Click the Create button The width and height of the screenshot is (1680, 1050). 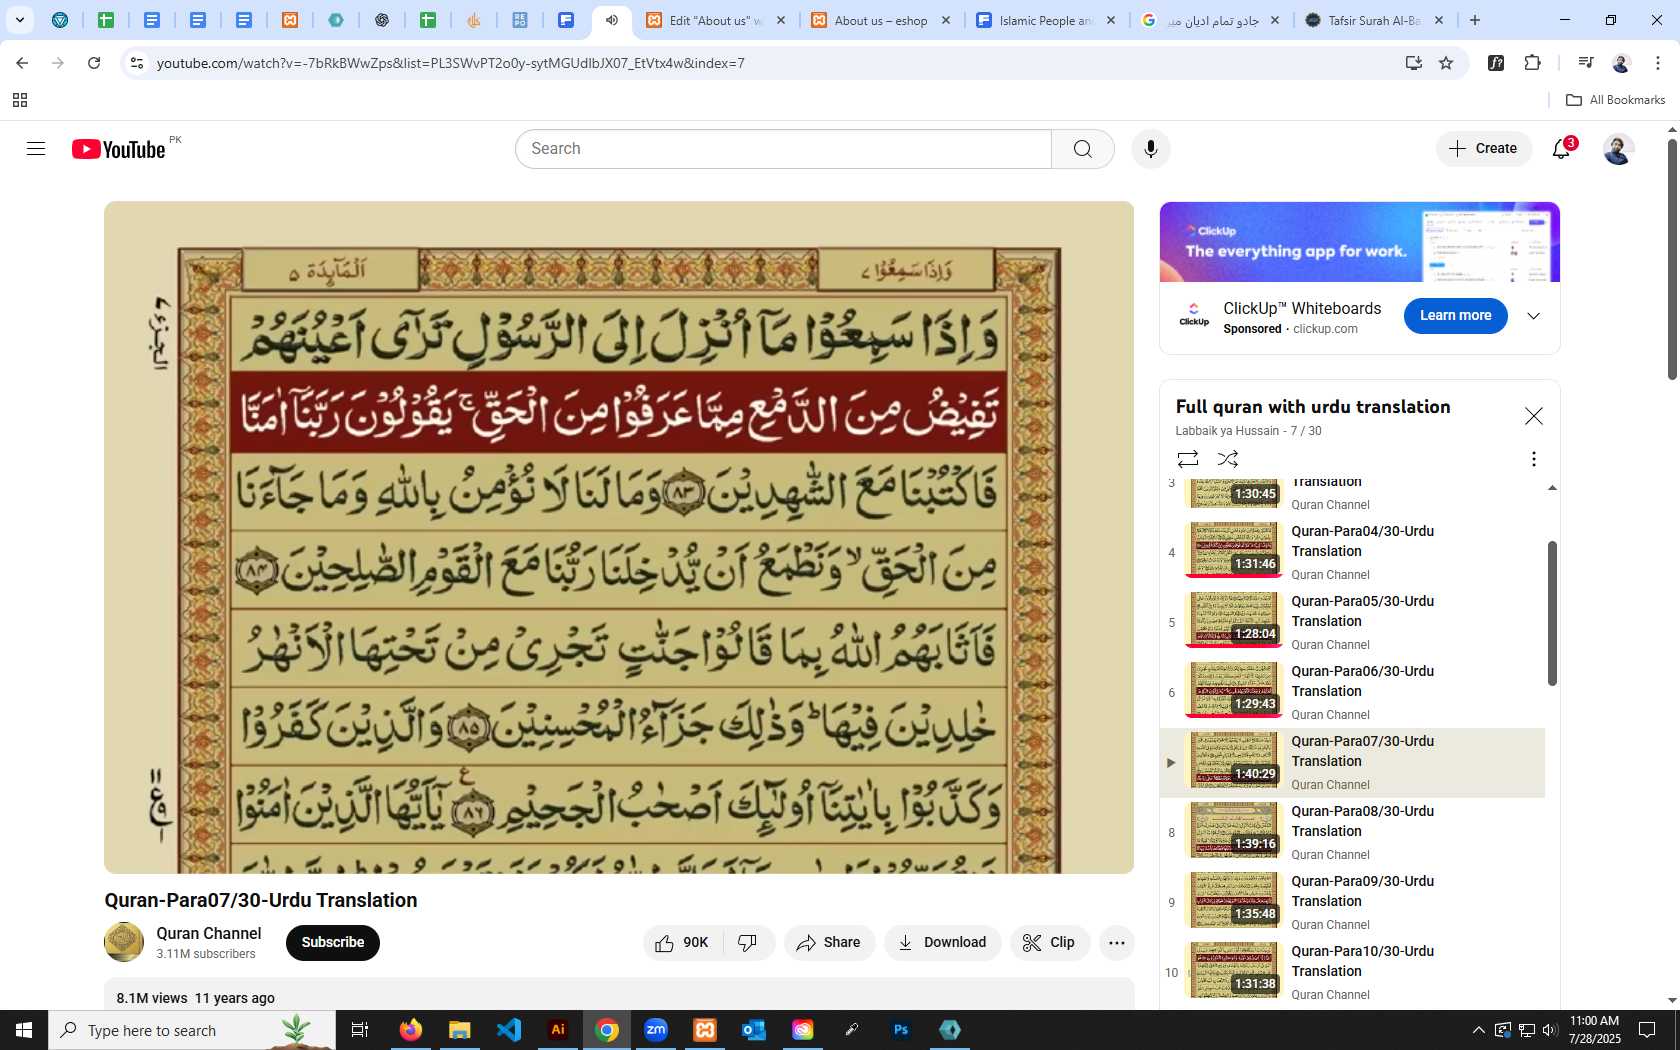1483,149
